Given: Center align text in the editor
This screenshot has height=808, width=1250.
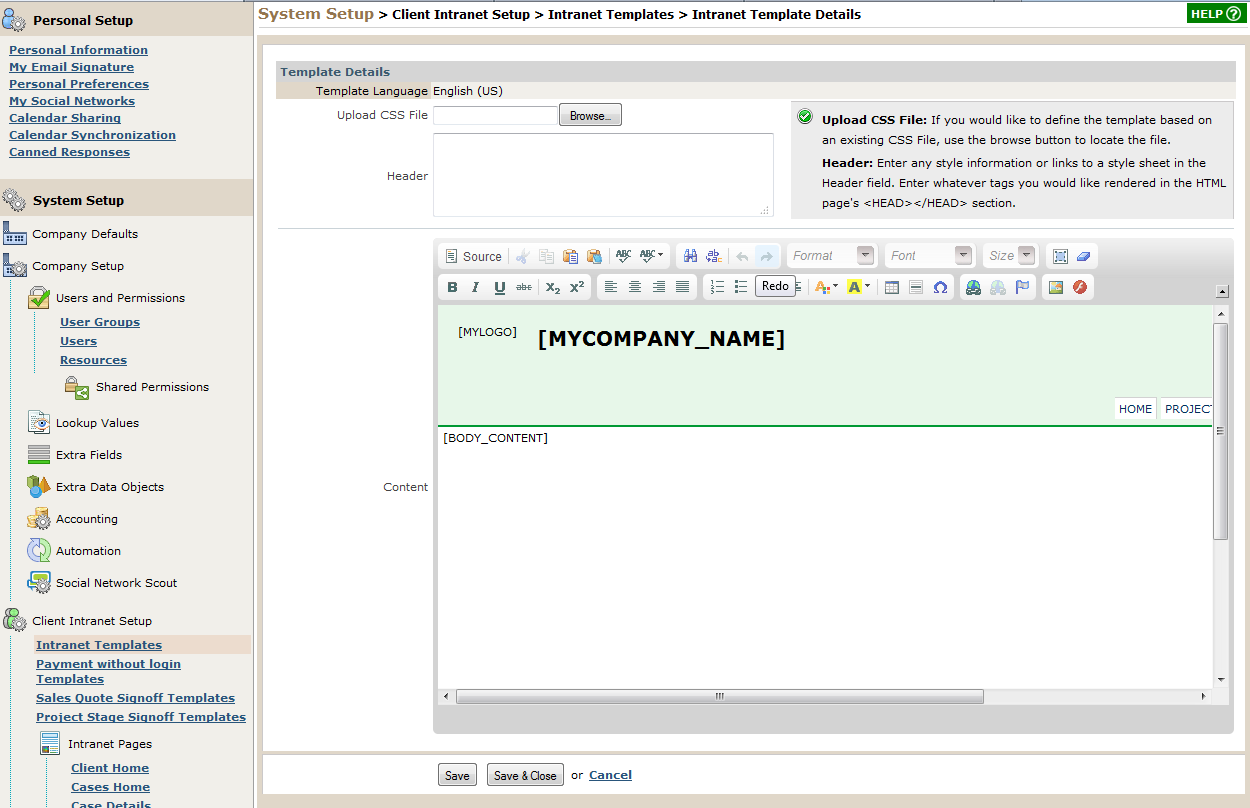Looking at the screenshot, I should tap(634, 287).
